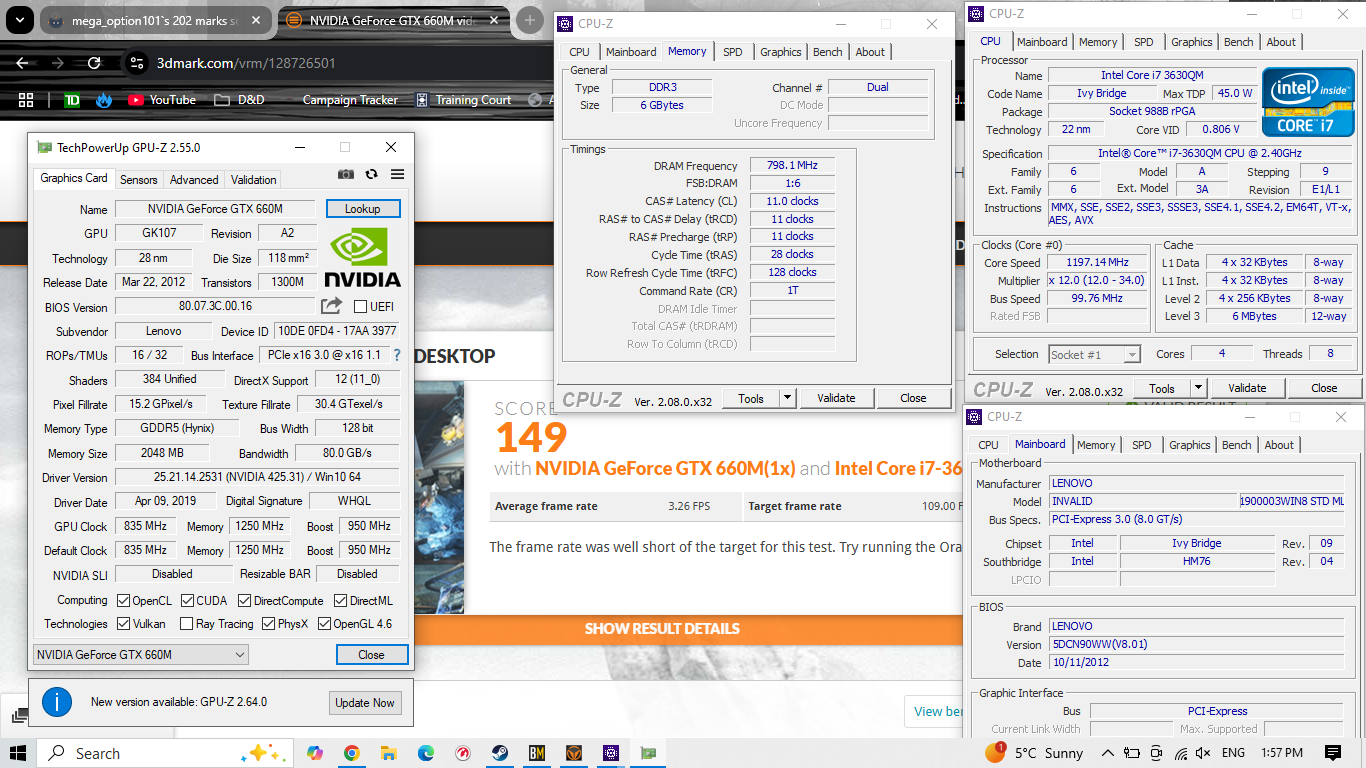Open File Explorer from the taskbar

(389, 753)
